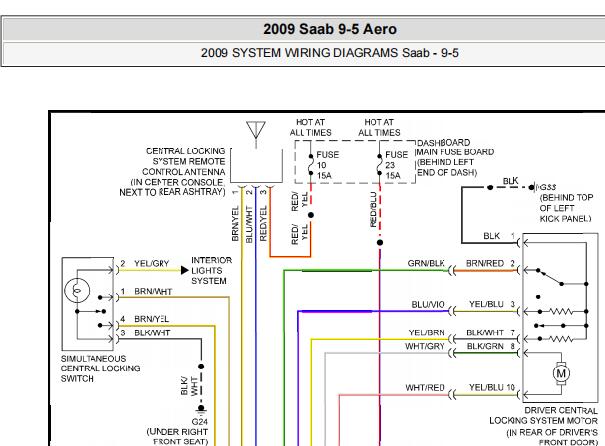Click the 'WHT/GRY' wire label
Screen dimensions: 605x446
425,346
